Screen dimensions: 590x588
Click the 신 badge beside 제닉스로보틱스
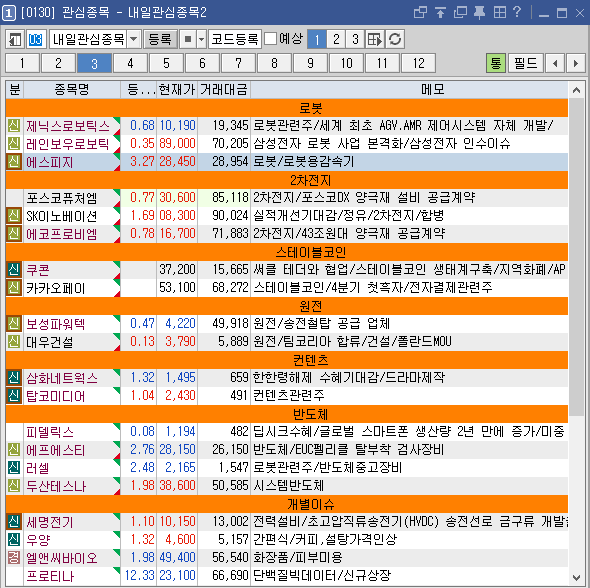pos(14,125)
